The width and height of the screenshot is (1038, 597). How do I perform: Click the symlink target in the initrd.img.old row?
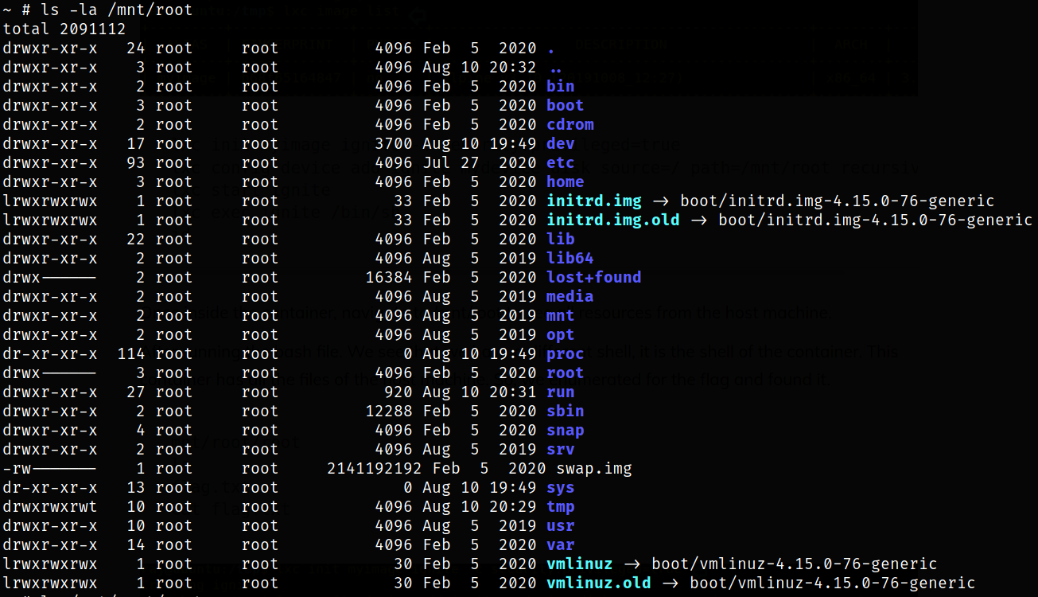click(x=875, y=220)
